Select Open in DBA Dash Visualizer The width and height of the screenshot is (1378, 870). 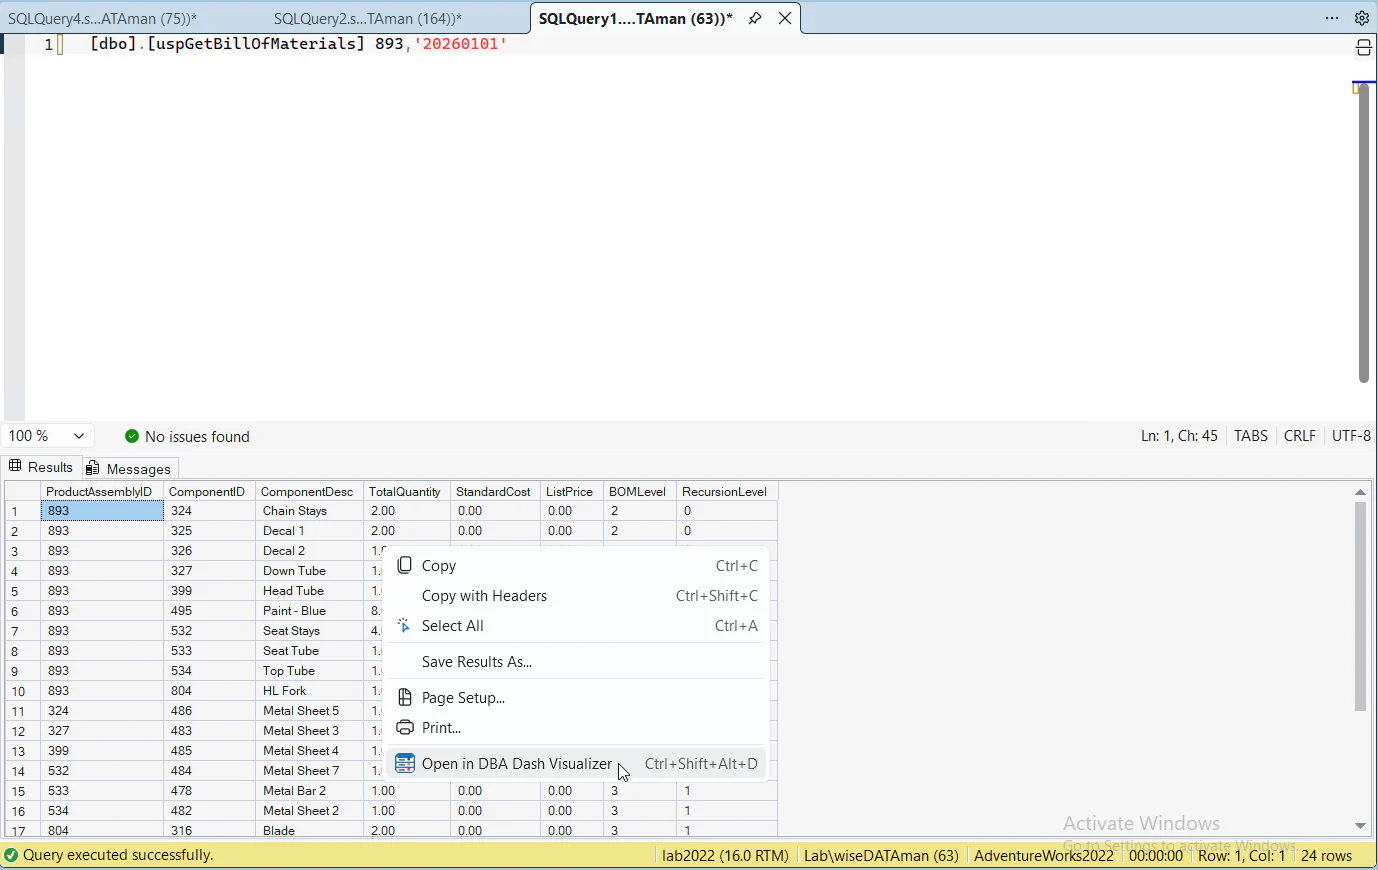click(x=577, y=764)
